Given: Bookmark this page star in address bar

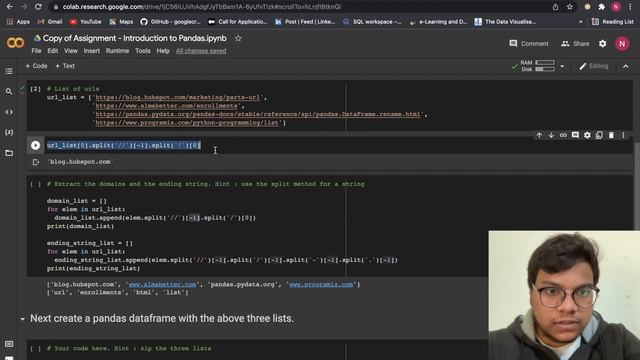Looking at the screenshot, I should pyautogui.click(x=569, y=7).
